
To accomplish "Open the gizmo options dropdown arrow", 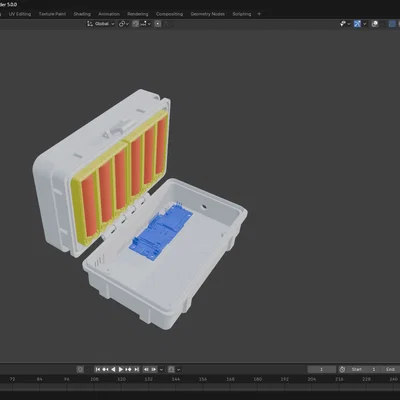I will click(364, 24).
